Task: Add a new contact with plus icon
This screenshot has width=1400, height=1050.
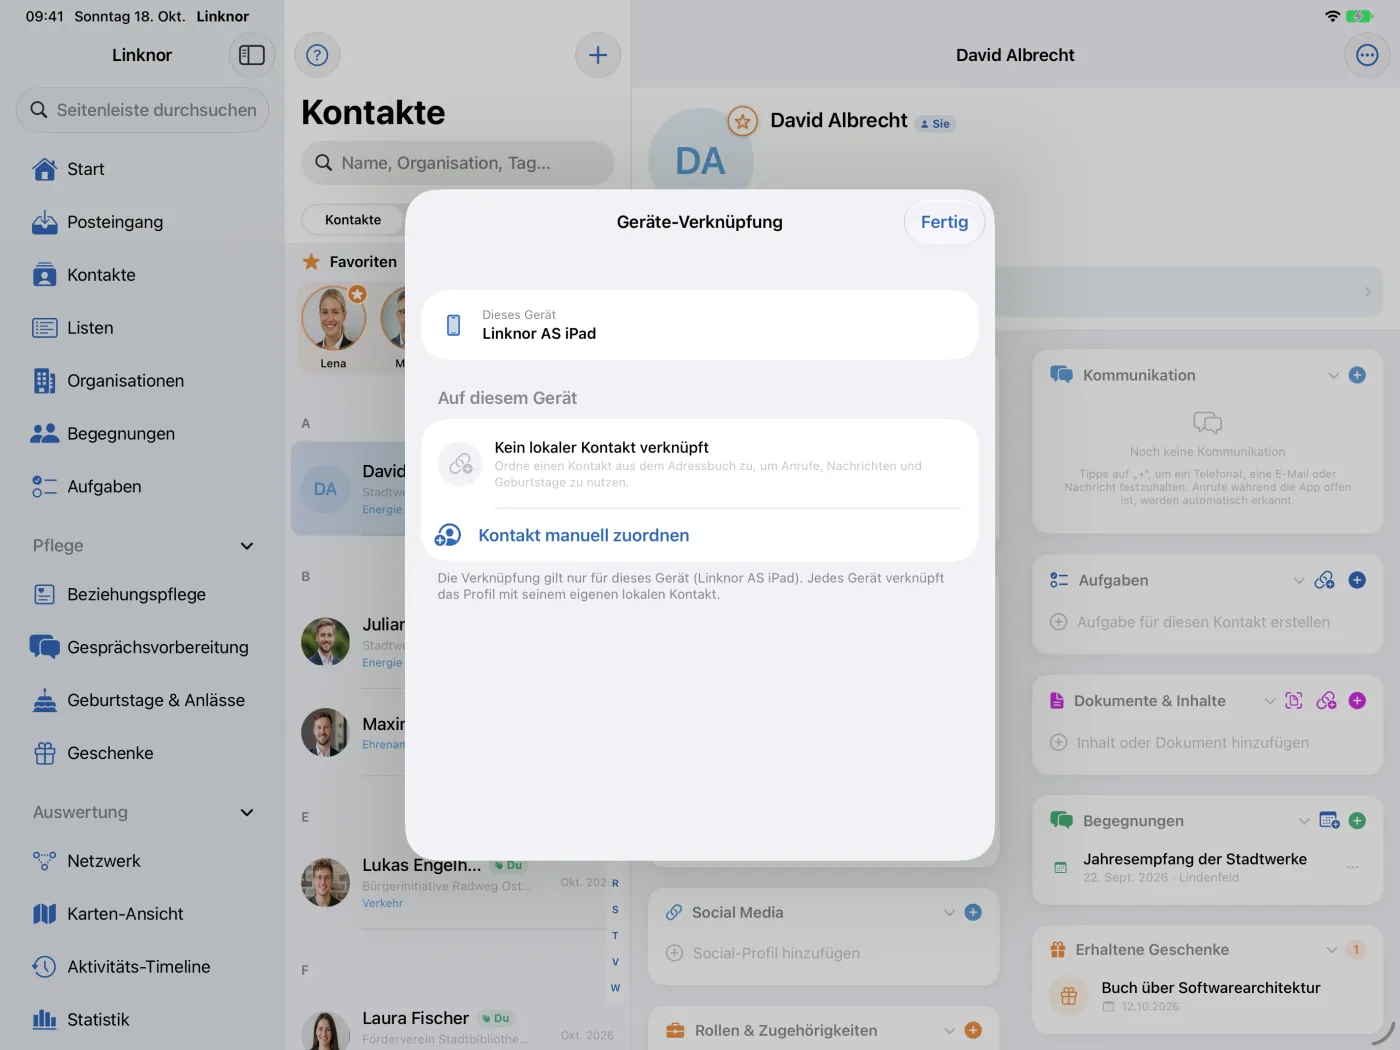Action: tap(598, 55)
